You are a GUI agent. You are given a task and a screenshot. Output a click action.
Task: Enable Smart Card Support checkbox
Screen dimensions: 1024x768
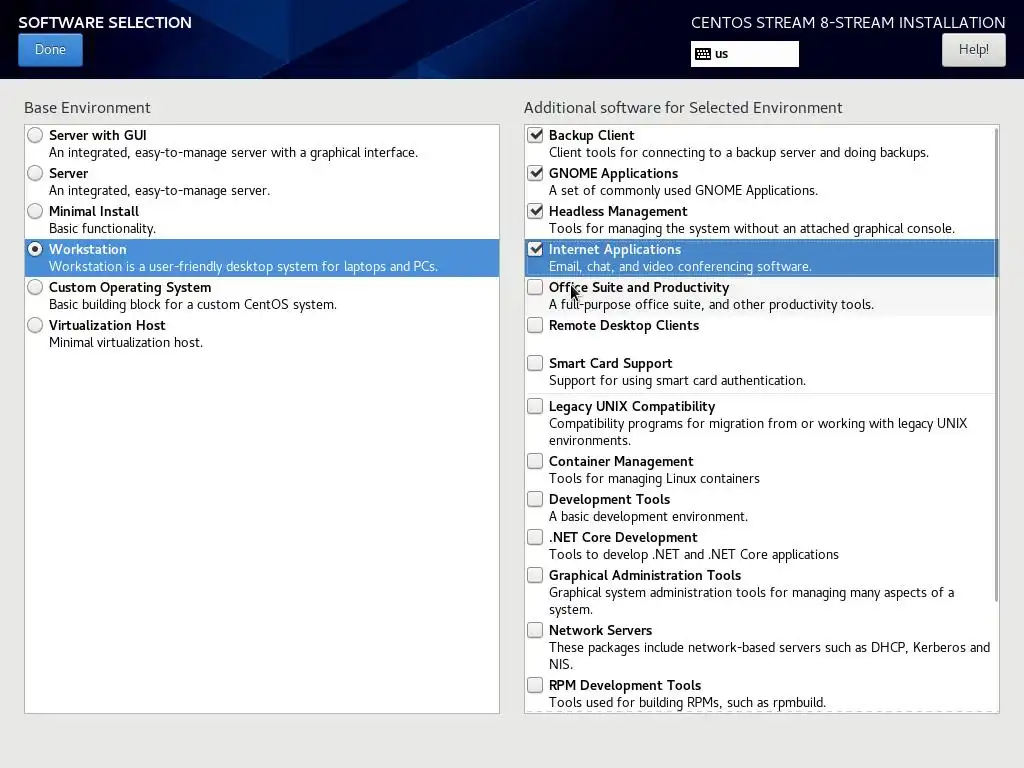click(x=535, y=362)
